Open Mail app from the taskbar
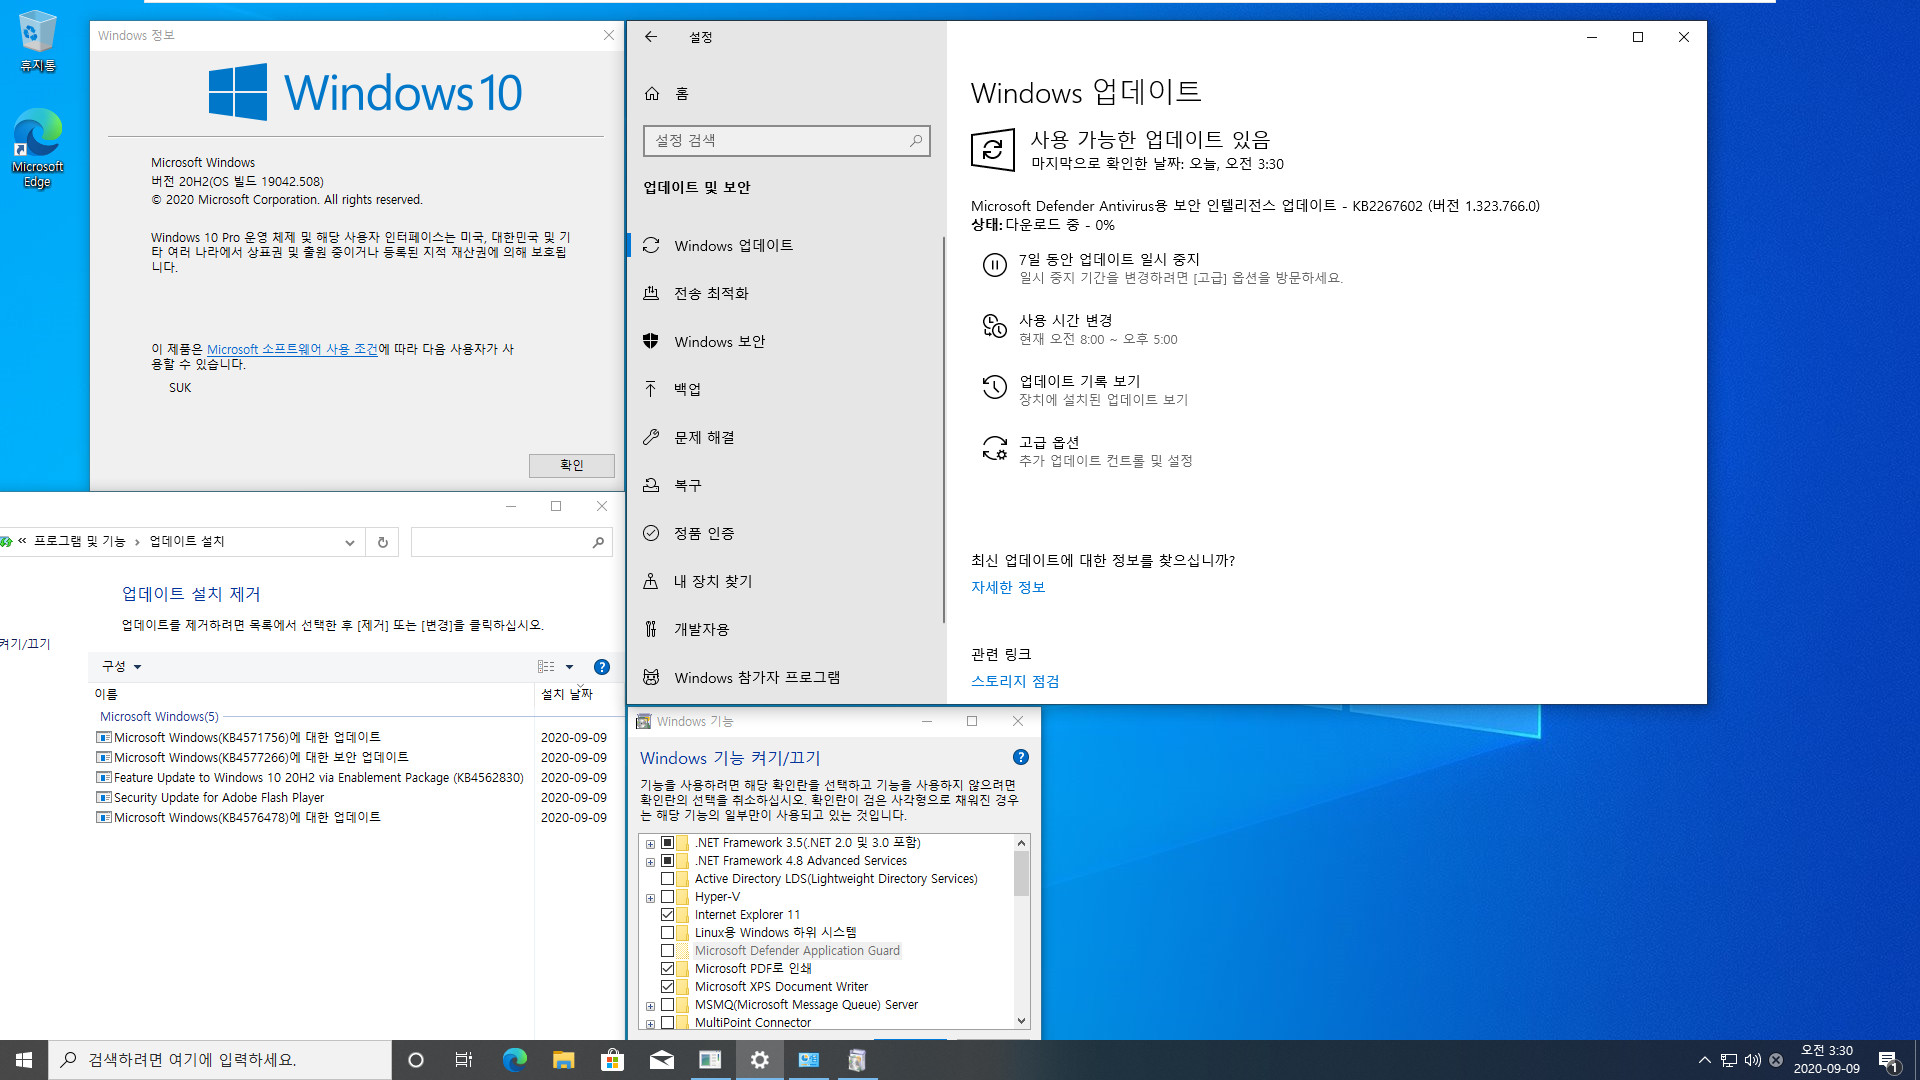Screen dimensions: 1920x1080 click(x=661, y=1060)
